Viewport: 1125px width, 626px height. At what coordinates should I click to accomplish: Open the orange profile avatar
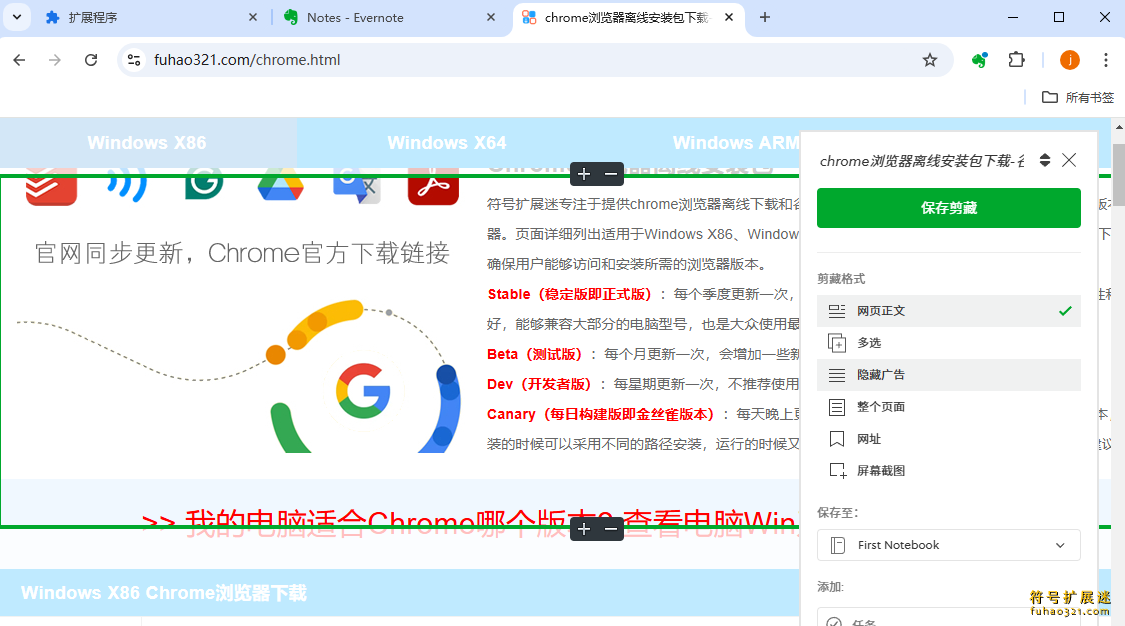coord(1070,60)
